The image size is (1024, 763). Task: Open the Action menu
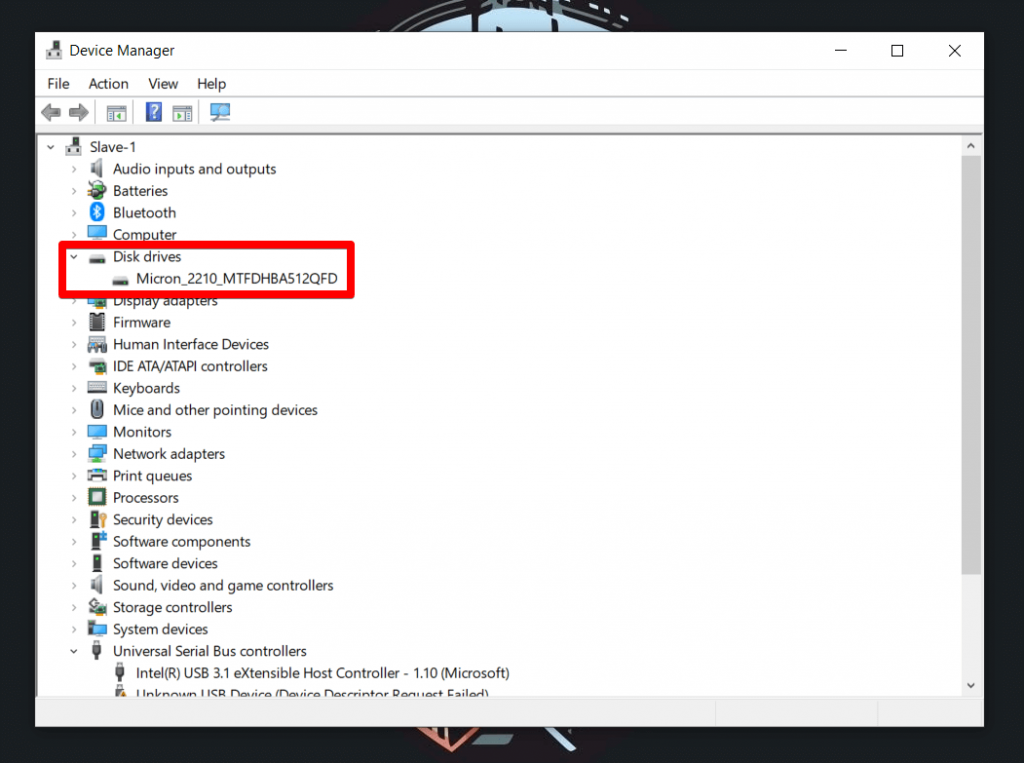[108, 83]
